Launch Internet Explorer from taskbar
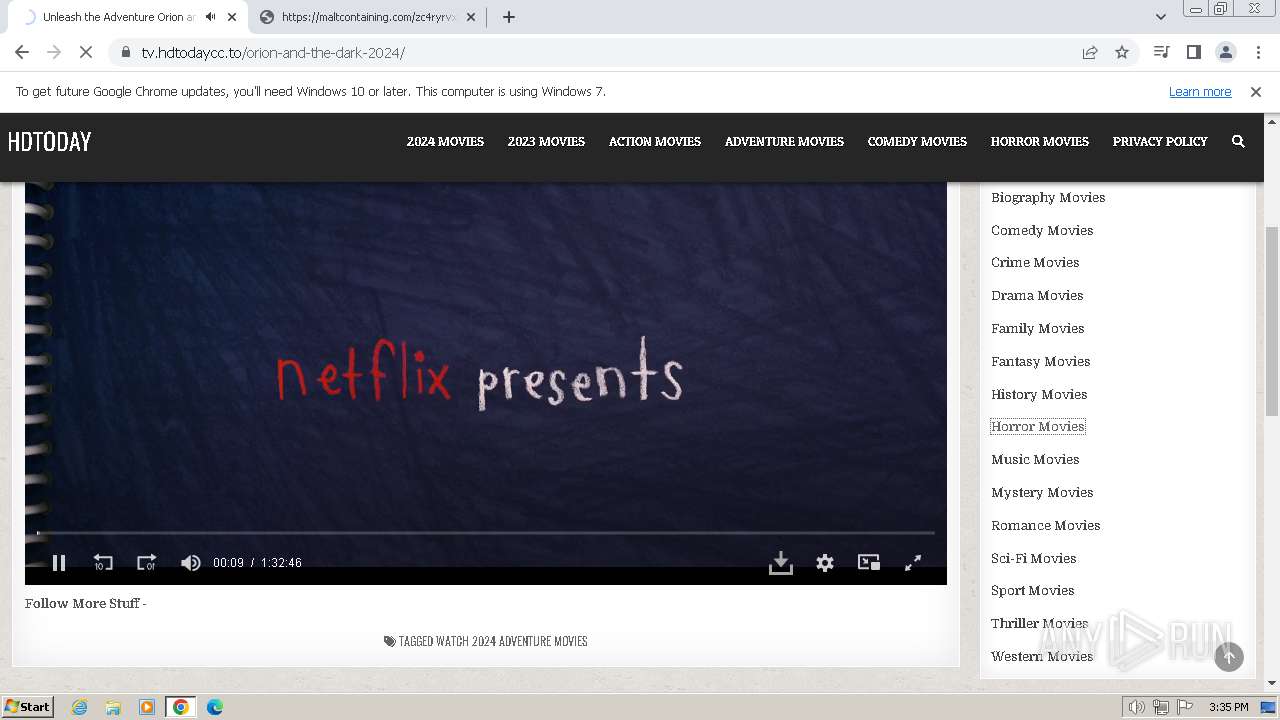1280x720 pixels. (80, 707)
